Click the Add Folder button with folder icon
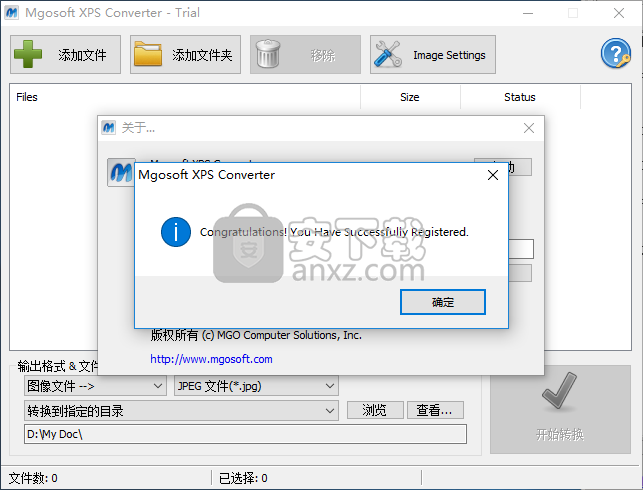This screenshot has width=643, height=490. (x=185, y=55)
